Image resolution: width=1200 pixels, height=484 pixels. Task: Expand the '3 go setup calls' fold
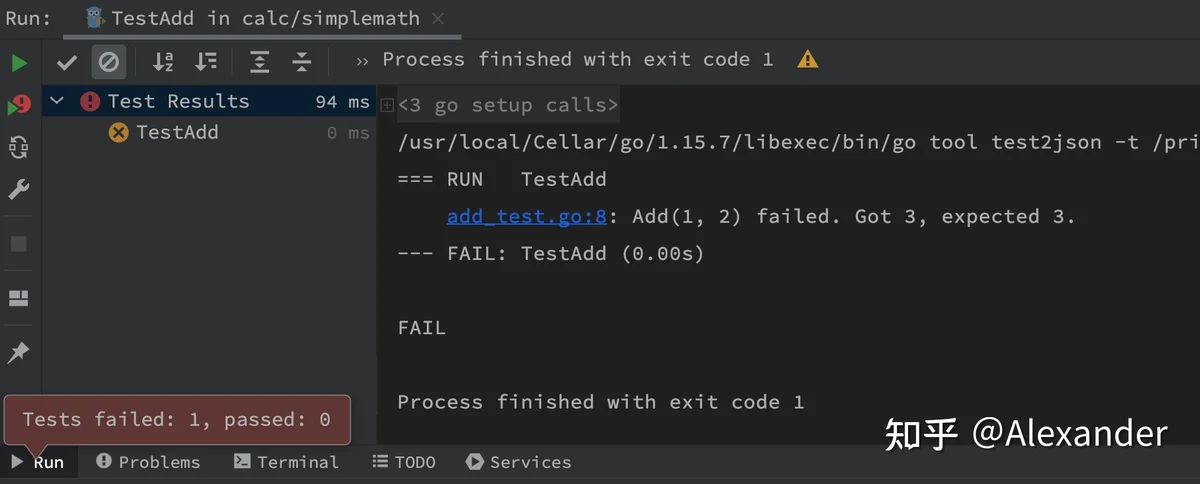tap(387, 105)
